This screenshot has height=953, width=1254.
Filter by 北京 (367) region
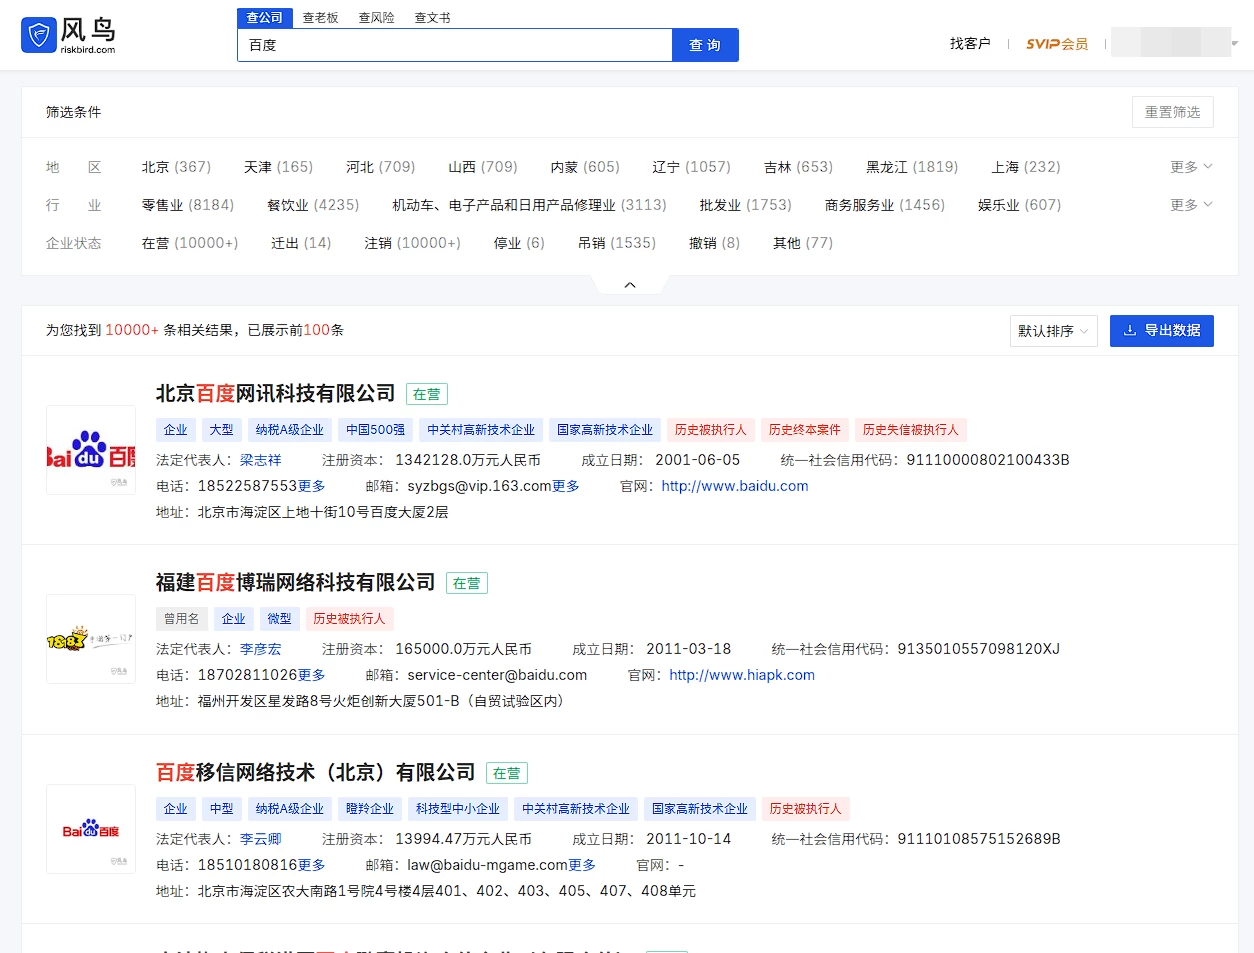tap(176, 167)
